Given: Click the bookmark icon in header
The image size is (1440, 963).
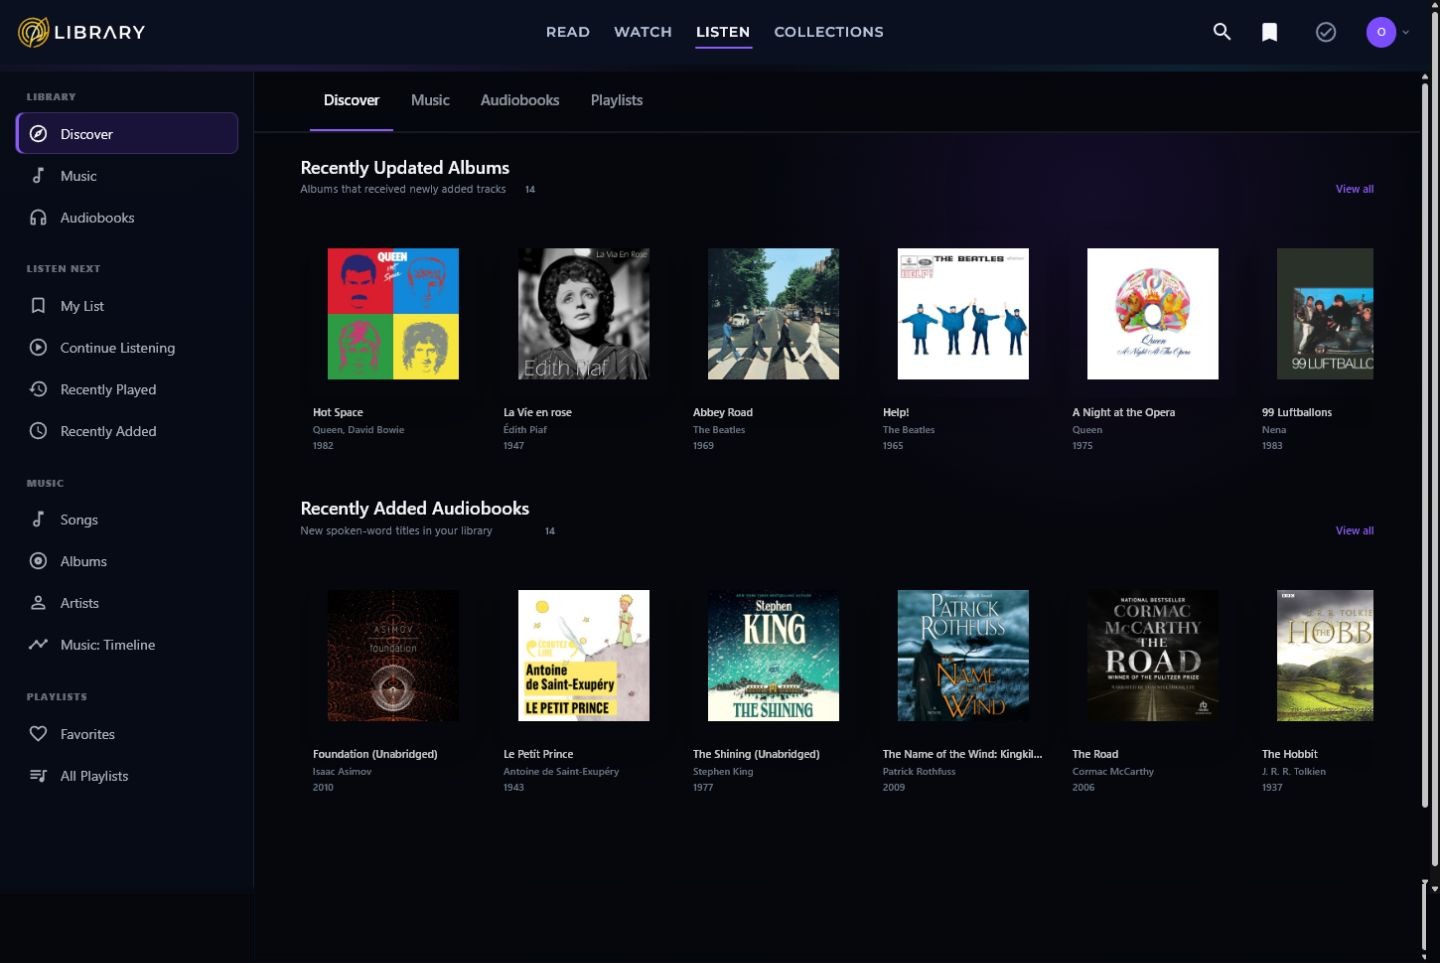Looking at the screenshot, I should click(x=1269, y=32).
